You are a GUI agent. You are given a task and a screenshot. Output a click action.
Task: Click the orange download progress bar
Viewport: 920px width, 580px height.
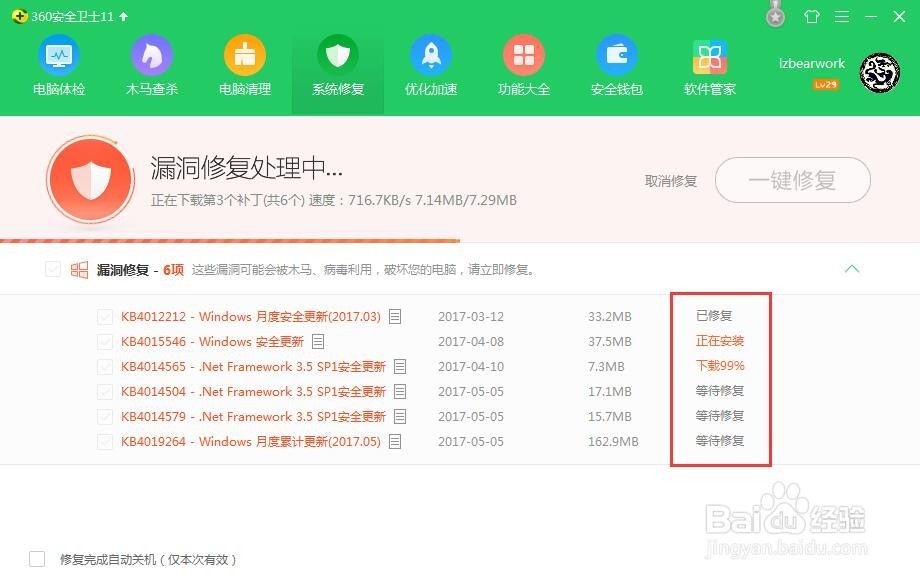[230, 240]
